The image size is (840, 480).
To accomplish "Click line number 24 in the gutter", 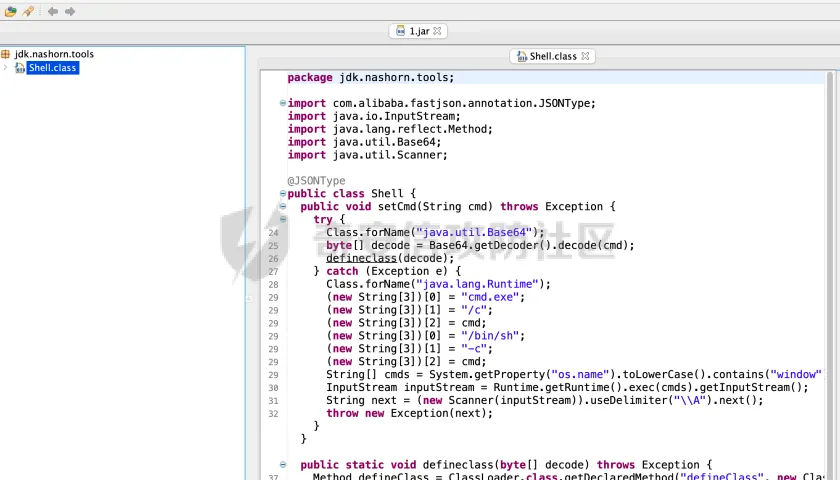I will coord(273,233).
